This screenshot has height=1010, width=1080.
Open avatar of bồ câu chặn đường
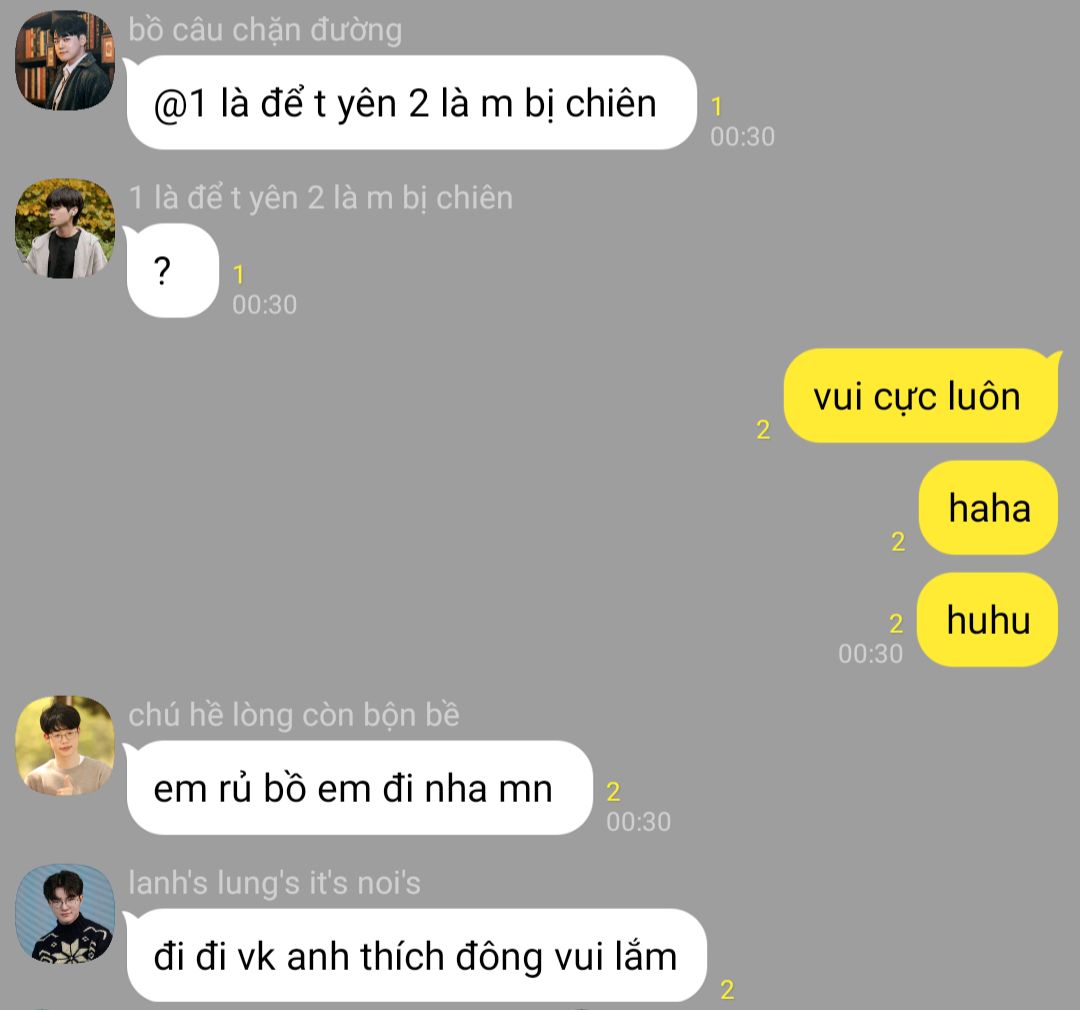(x=65, y=61)
